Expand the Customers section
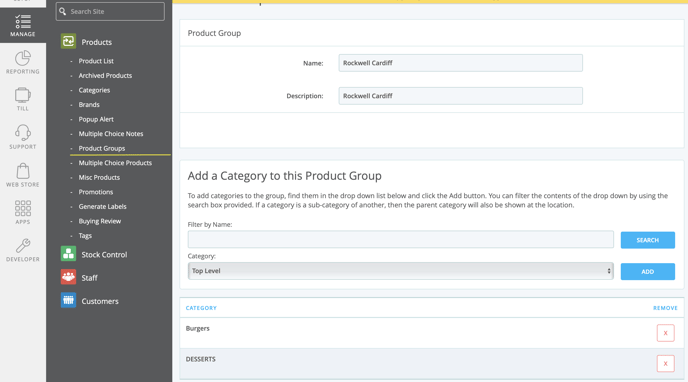This screenshot has height=382, width=688. [x=100, y=301]
